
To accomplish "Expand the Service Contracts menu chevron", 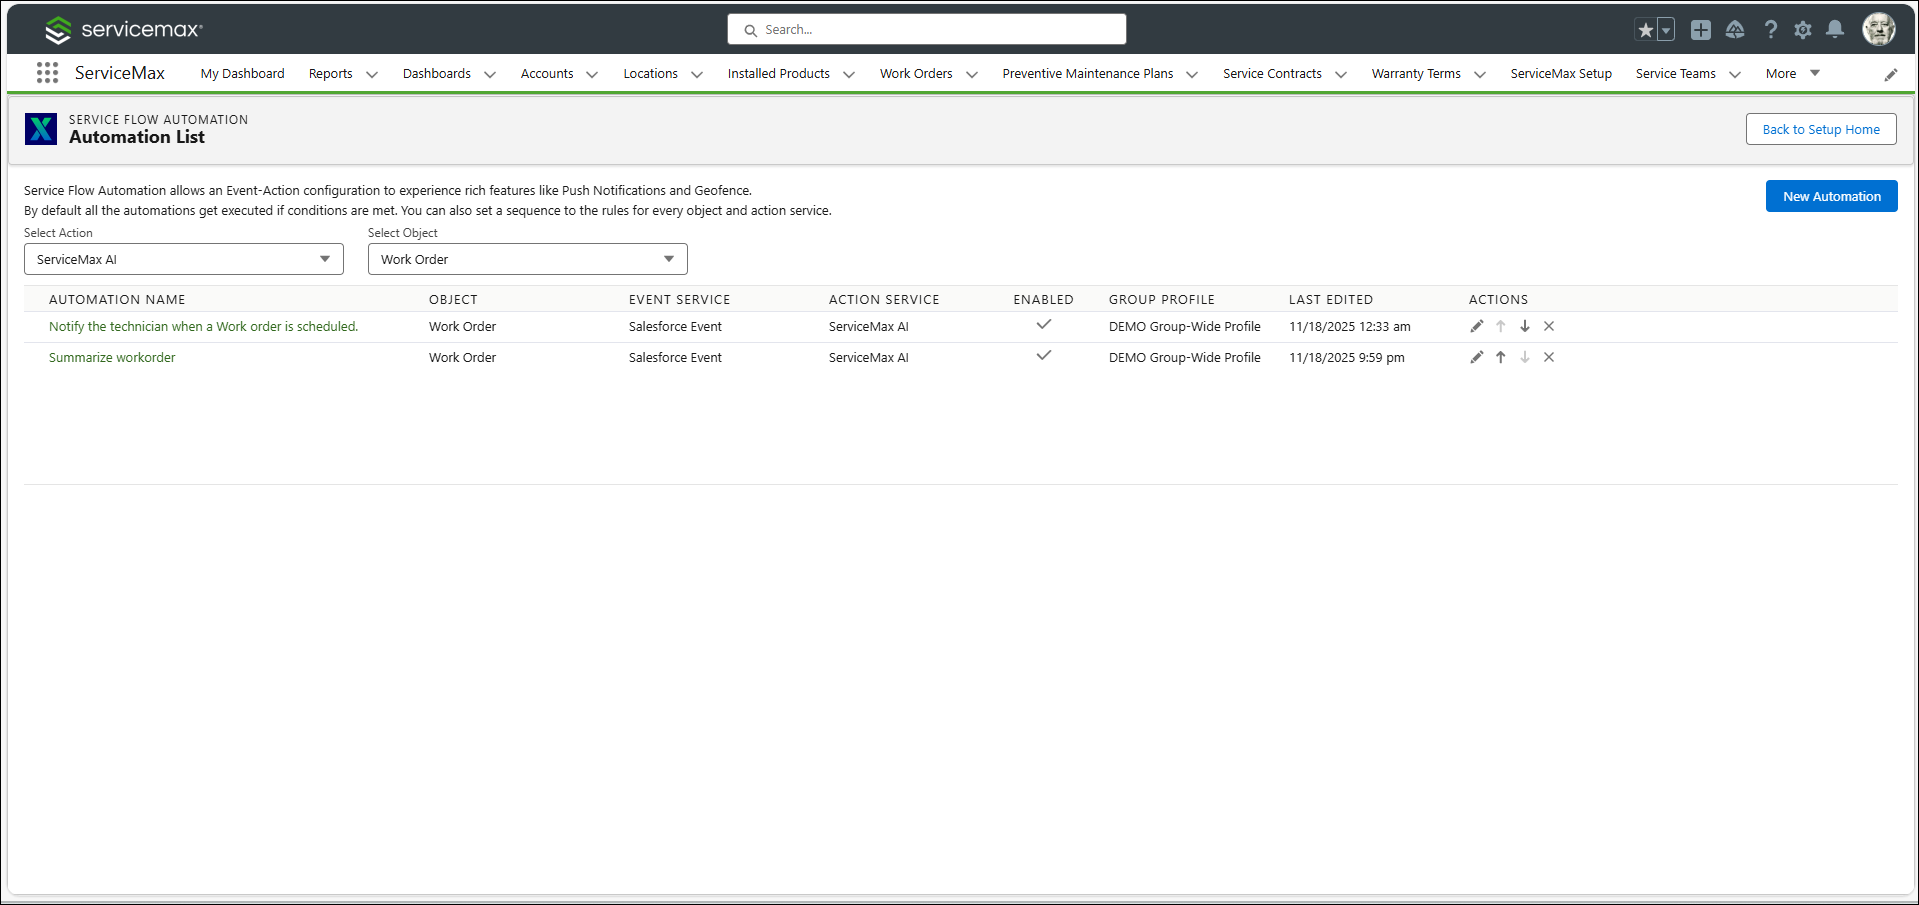I will point(1341,74).
